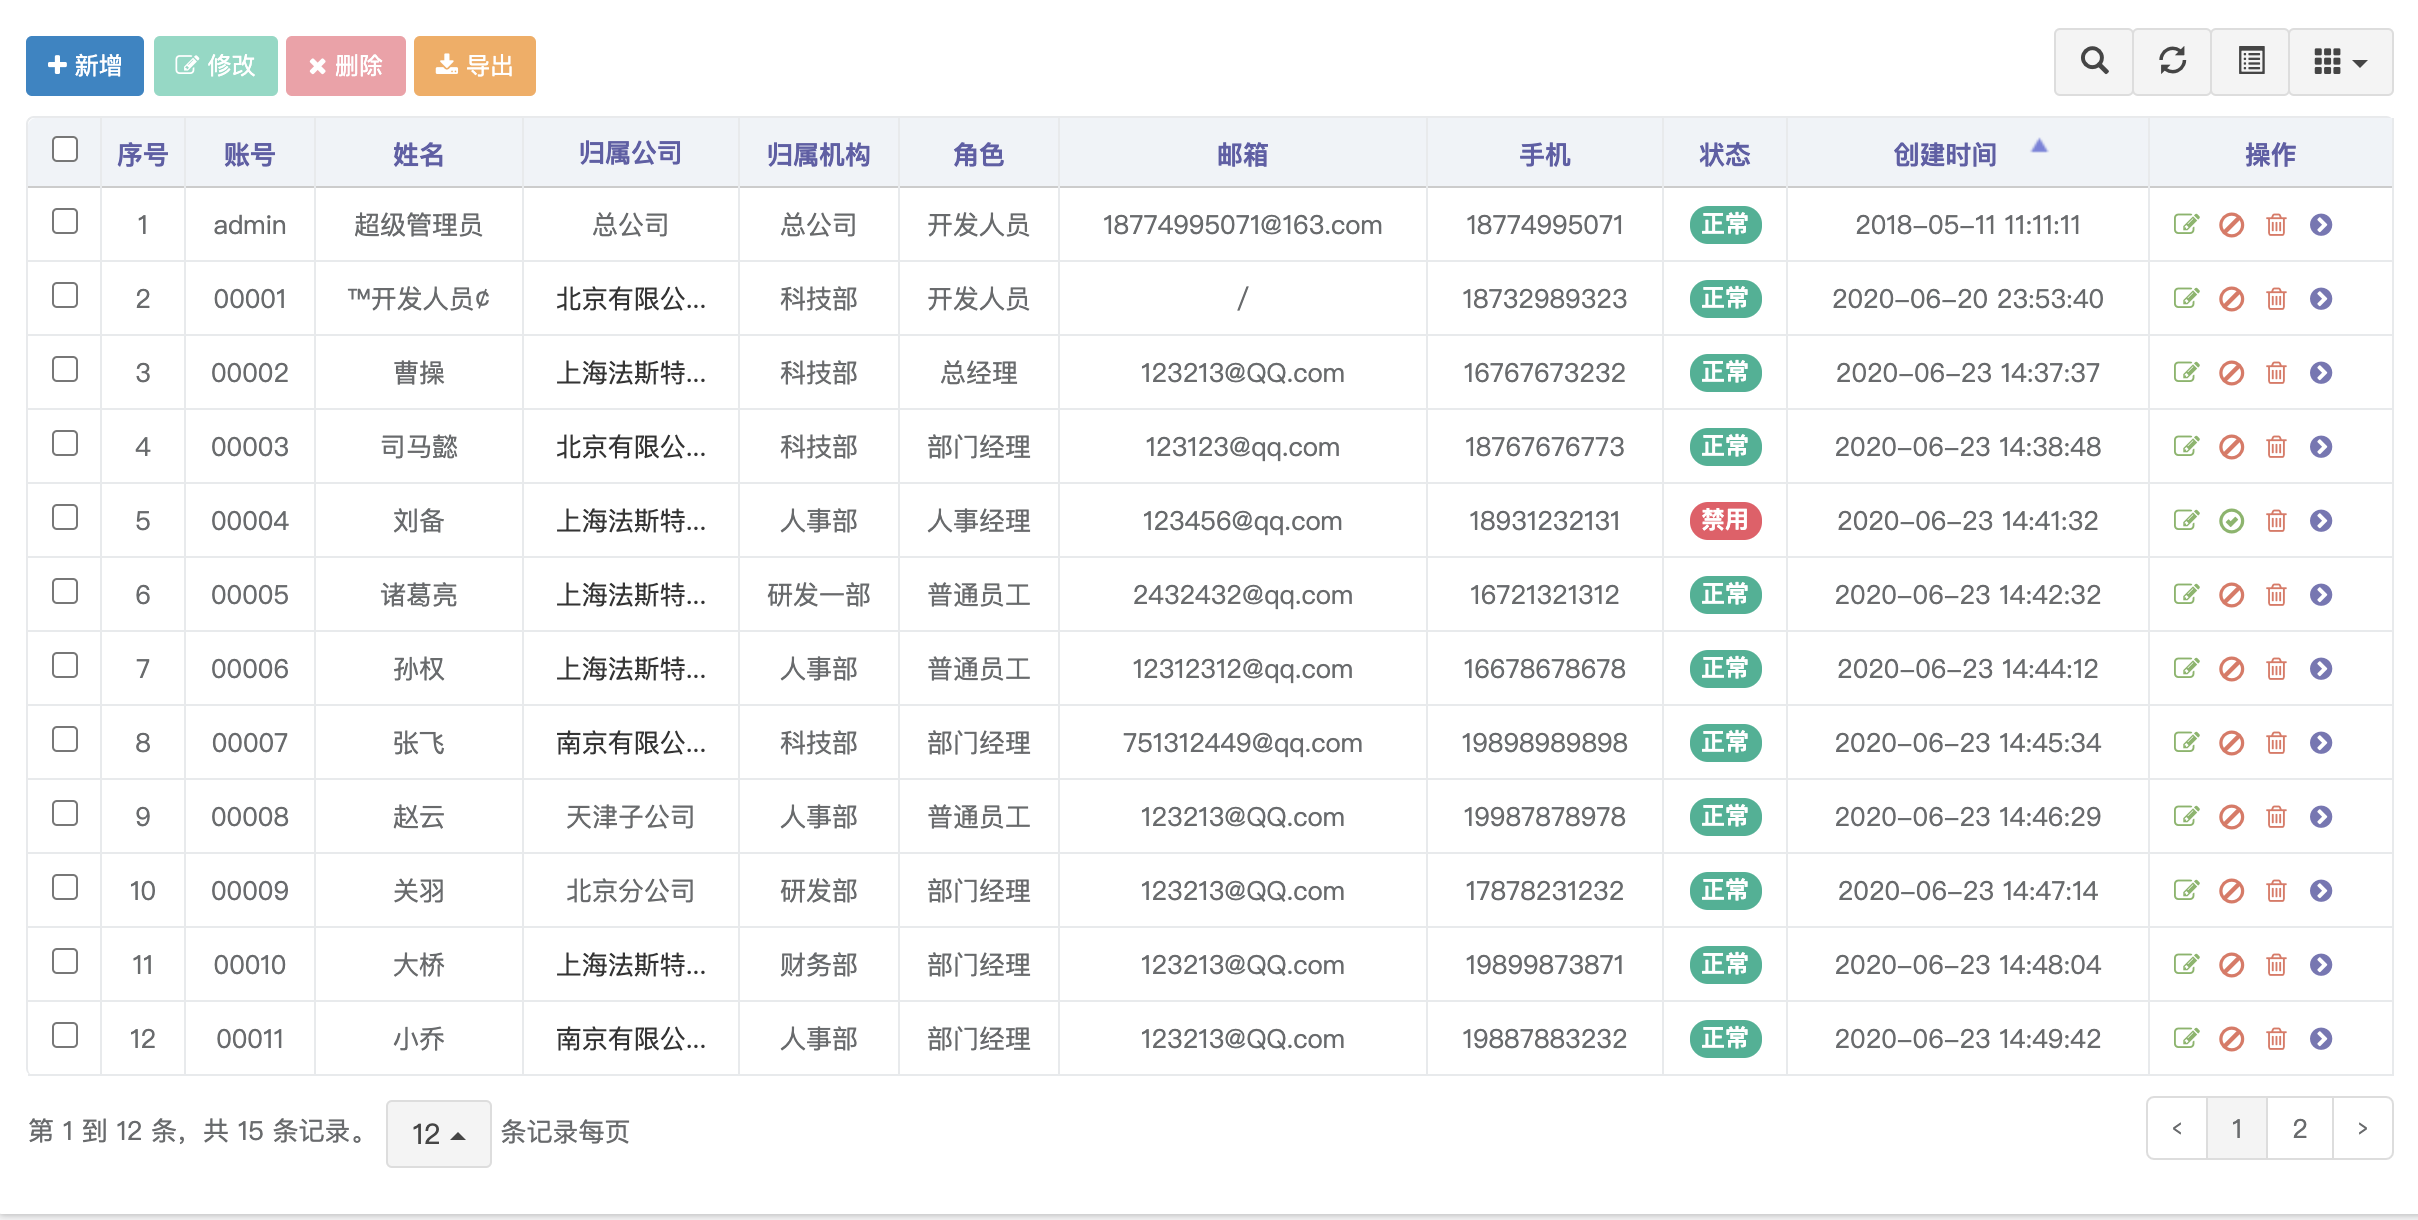Click the 新增 add button
Screen dimensions: 2418x1220
click(x=85, y=66)
